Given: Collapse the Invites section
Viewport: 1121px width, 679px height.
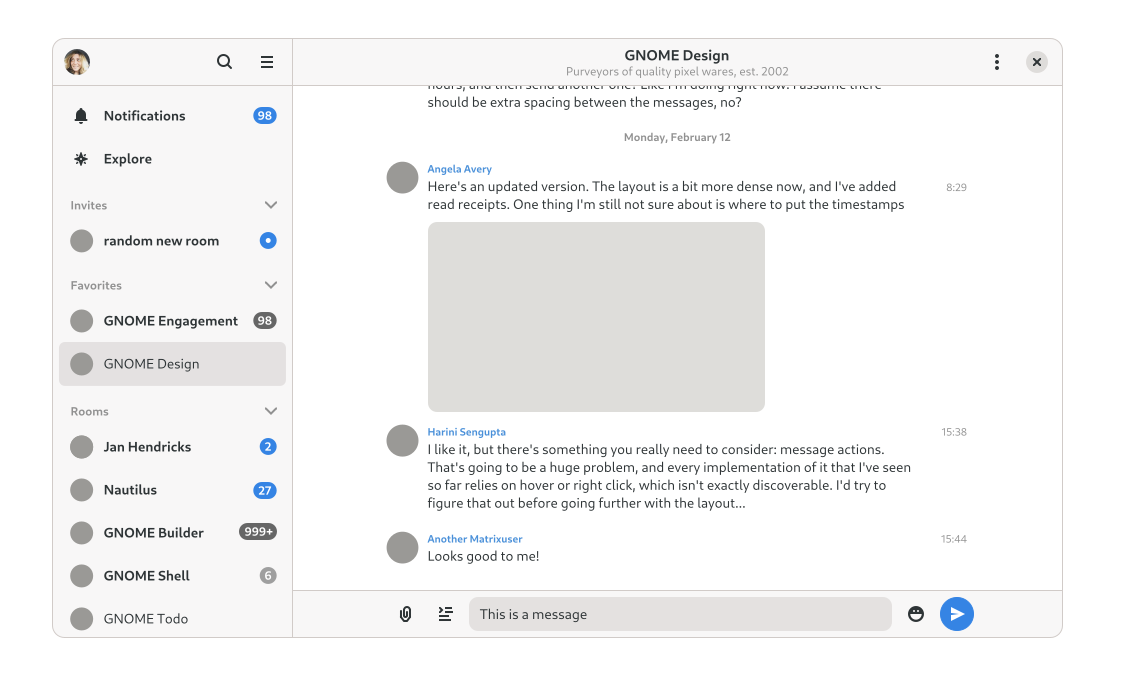Looking at the screenshot, I should pyautogui.click(x=270, y=205).
